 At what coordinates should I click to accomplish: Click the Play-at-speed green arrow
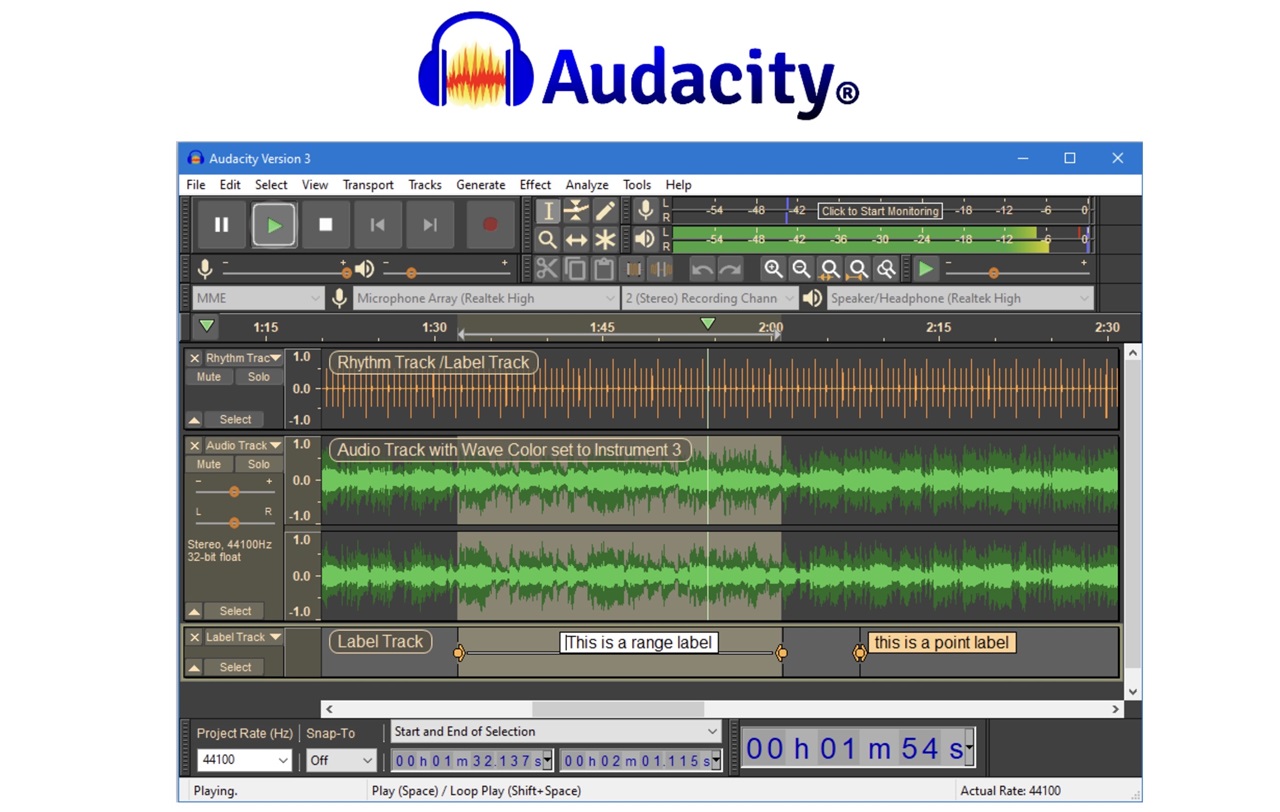pos(926,269)
